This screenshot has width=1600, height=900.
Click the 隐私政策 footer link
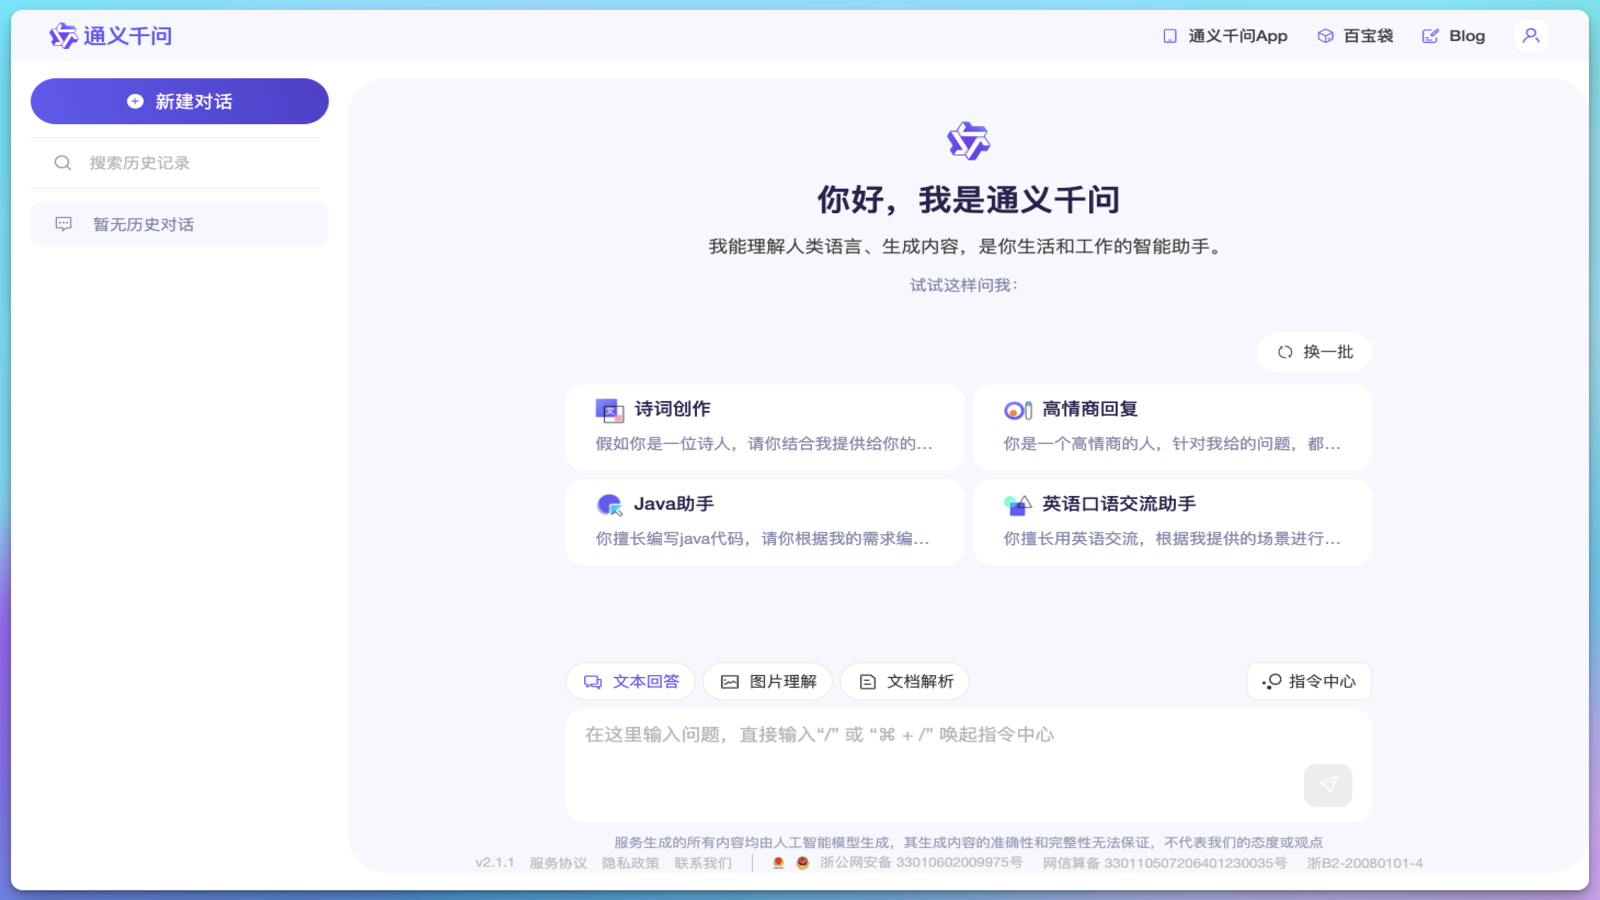[x=631, y=862]
